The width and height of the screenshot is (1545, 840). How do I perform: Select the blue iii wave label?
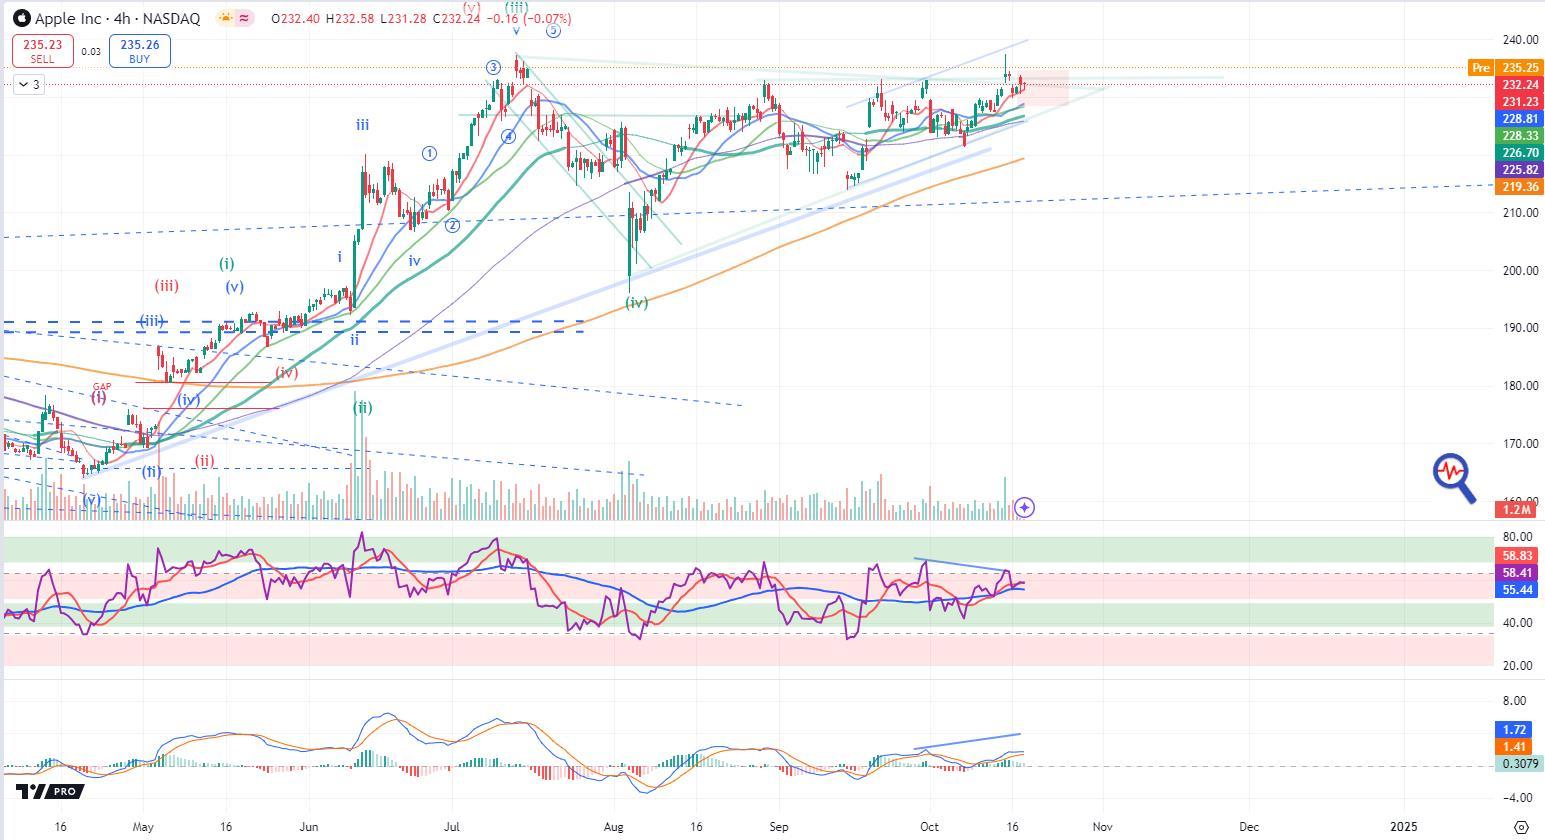pos(362,125)
